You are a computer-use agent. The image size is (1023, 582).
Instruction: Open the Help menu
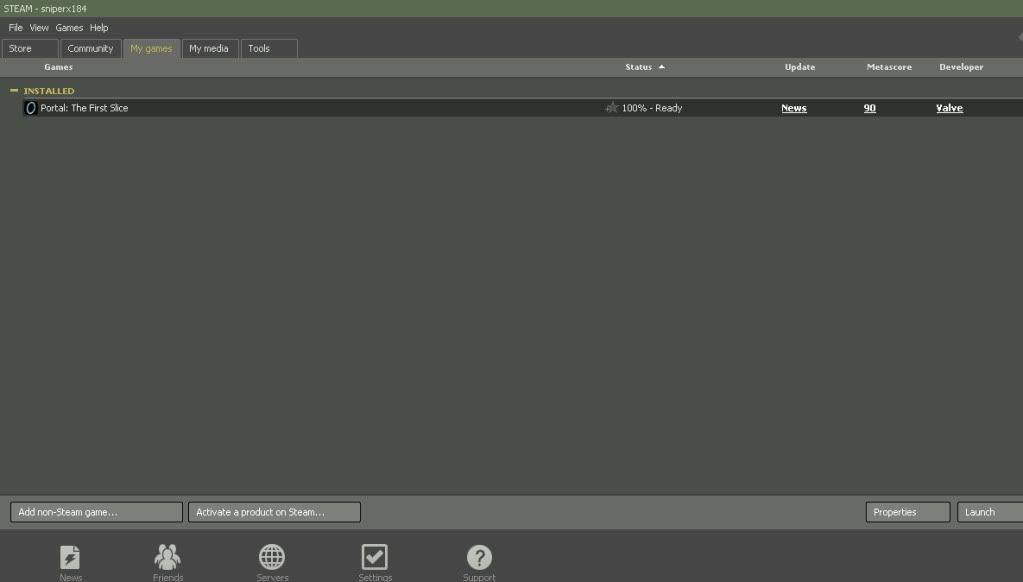pos(99,28)
